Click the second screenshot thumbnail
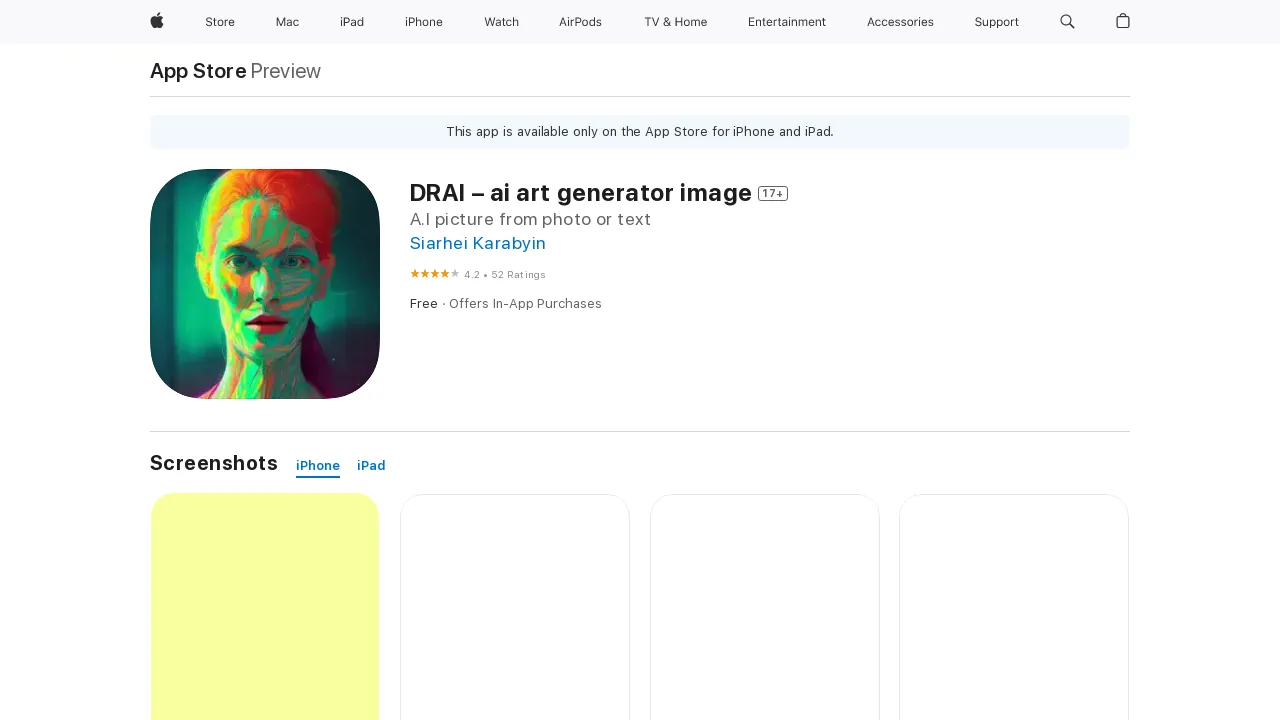Screen dimensions: 1280x720 pos(515,607)
